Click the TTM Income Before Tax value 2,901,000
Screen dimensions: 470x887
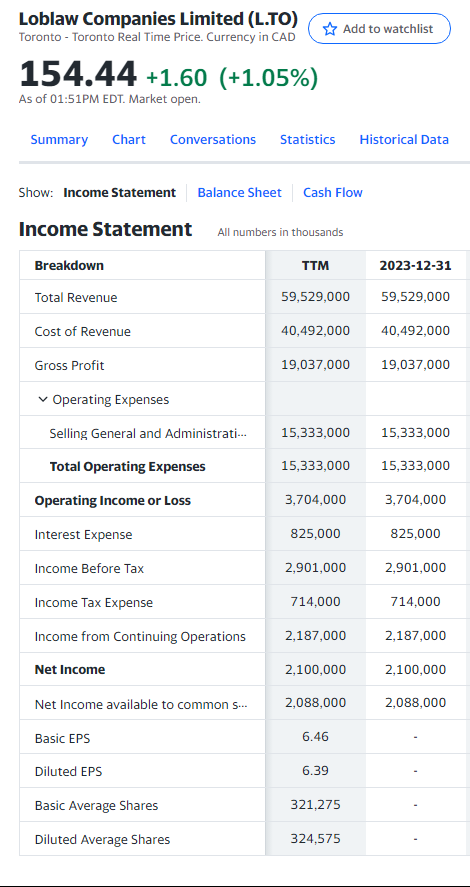click(316, 567)
